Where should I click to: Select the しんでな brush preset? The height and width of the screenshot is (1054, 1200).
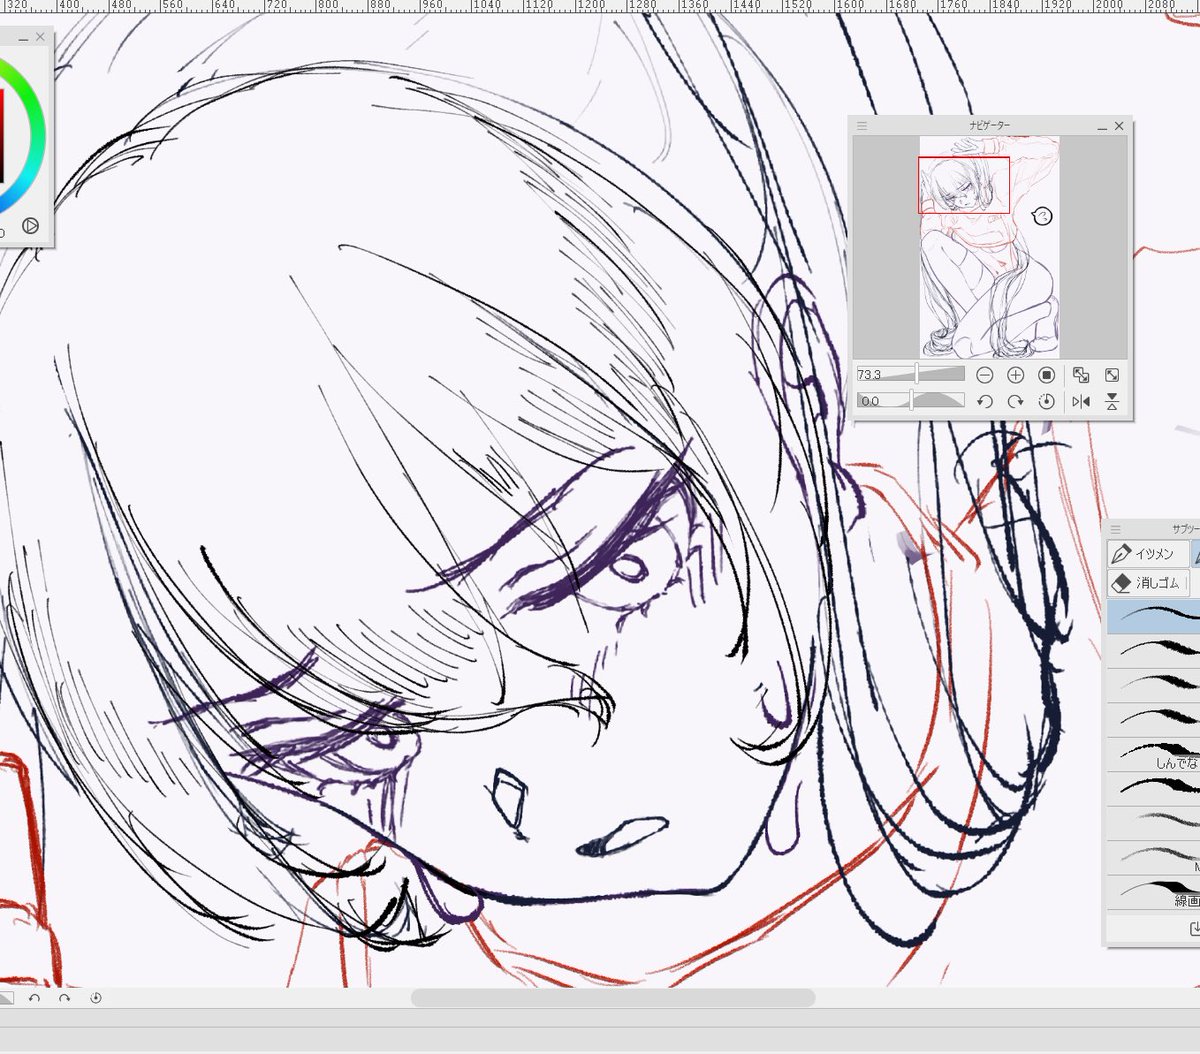click(x=1153, y=754)
